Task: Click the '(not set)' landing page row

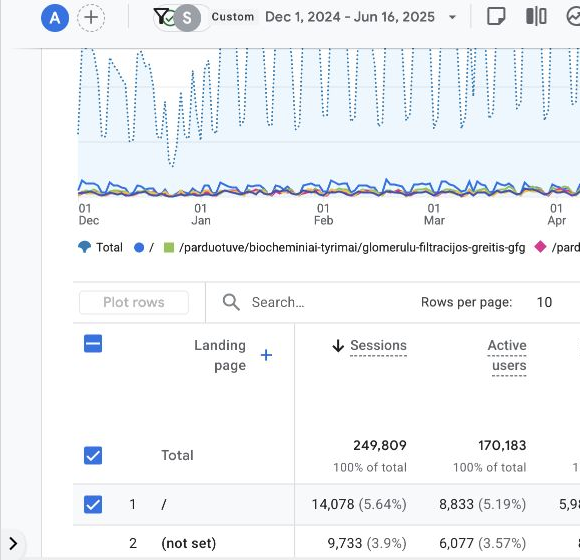Action: pyautogui.click(x=189, y=543)
